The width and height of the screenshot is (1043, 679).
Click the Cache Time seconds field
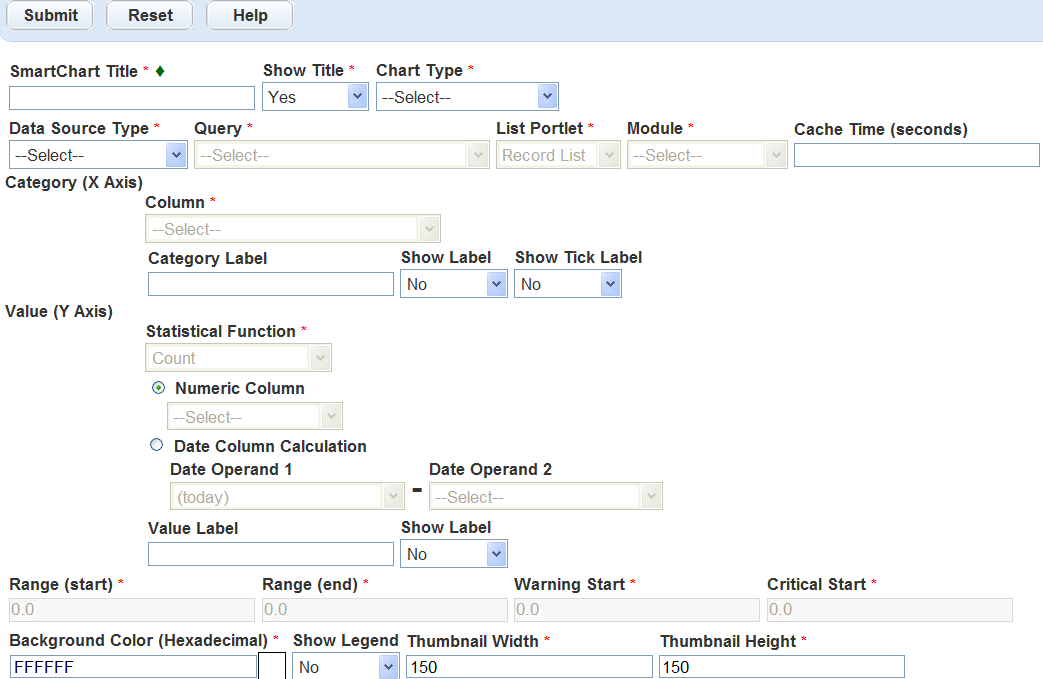[916, 155]
